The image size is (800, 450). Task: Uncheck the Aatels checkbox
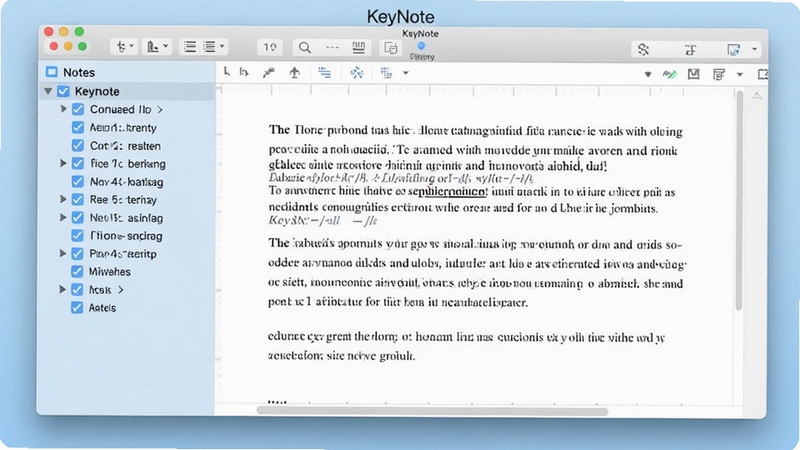[77, 308]
